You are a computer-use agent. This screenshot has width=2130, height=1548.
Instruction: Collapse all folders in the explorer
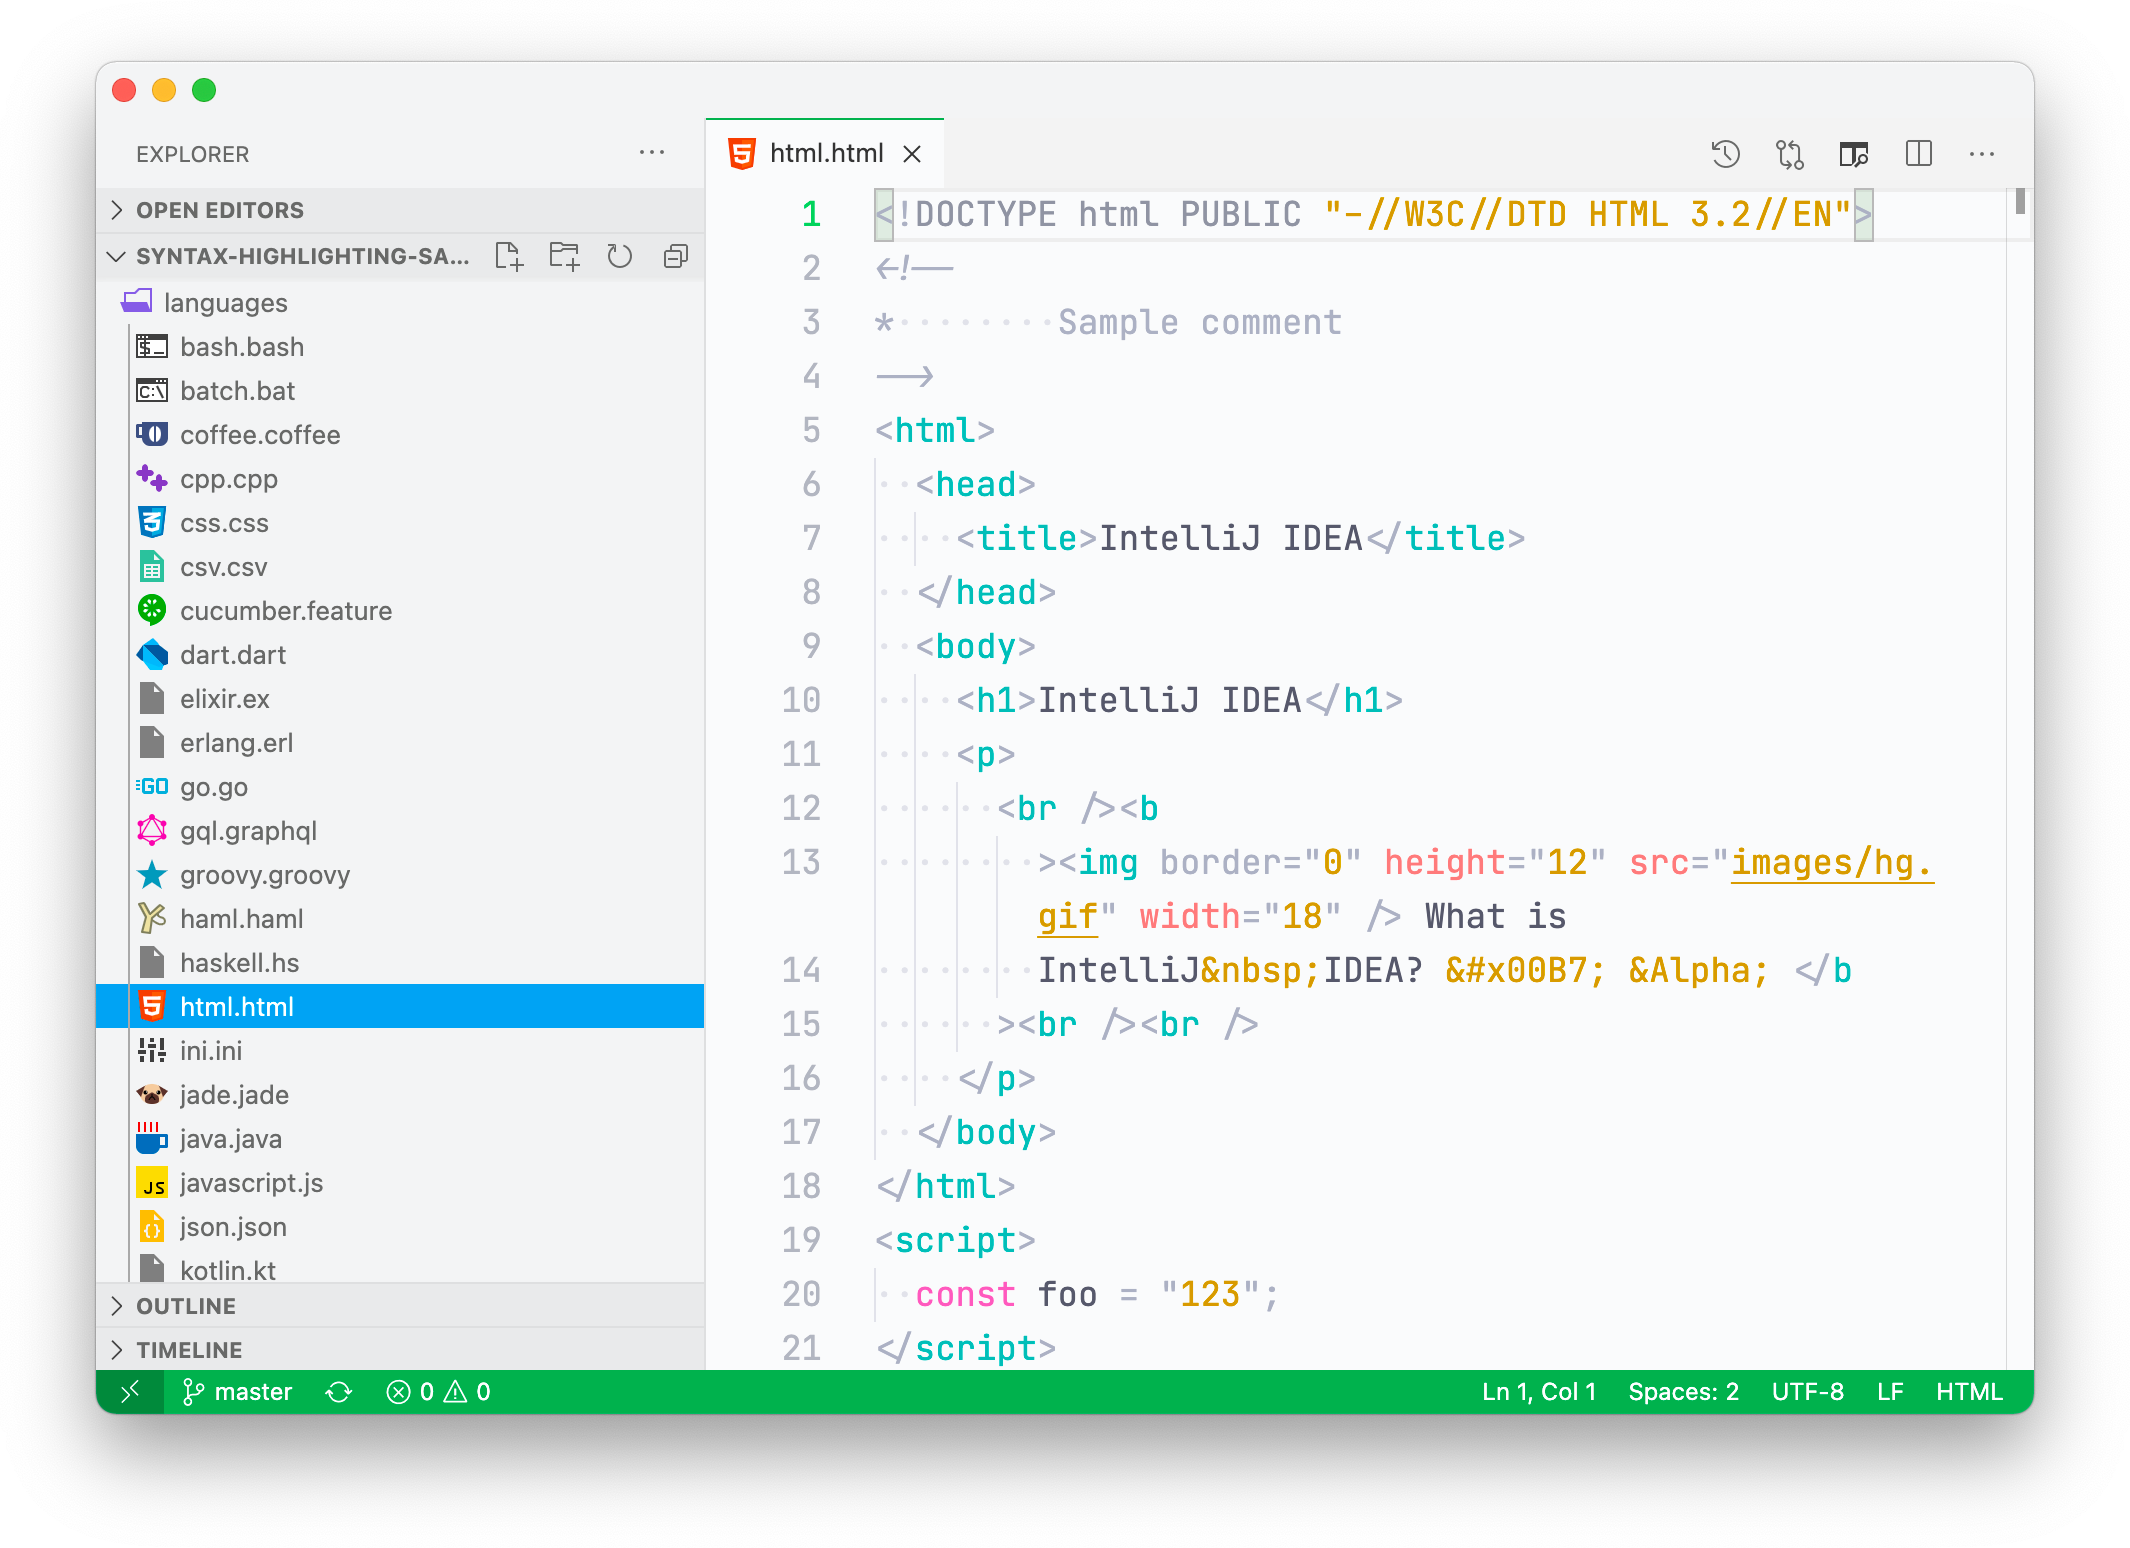click(x=675, y=257)
